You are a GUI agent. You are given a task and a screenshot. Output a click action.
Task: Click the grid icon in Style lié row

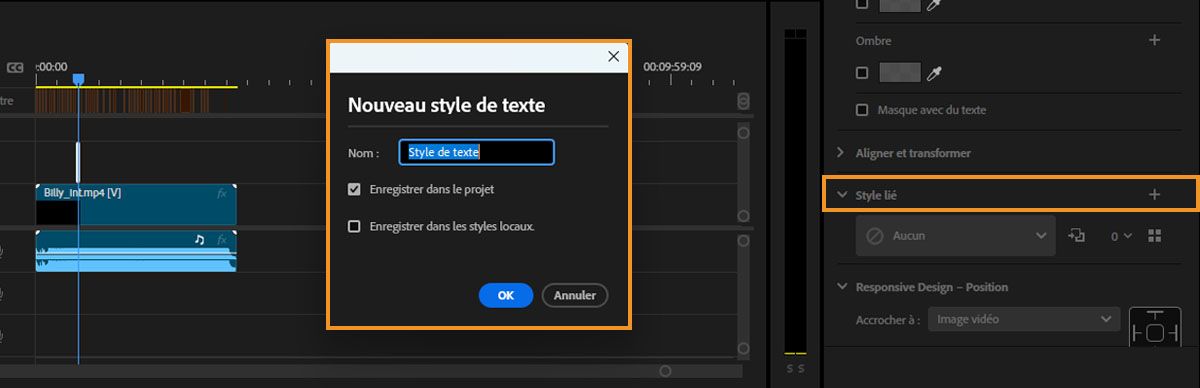[x=1155, y=236]
